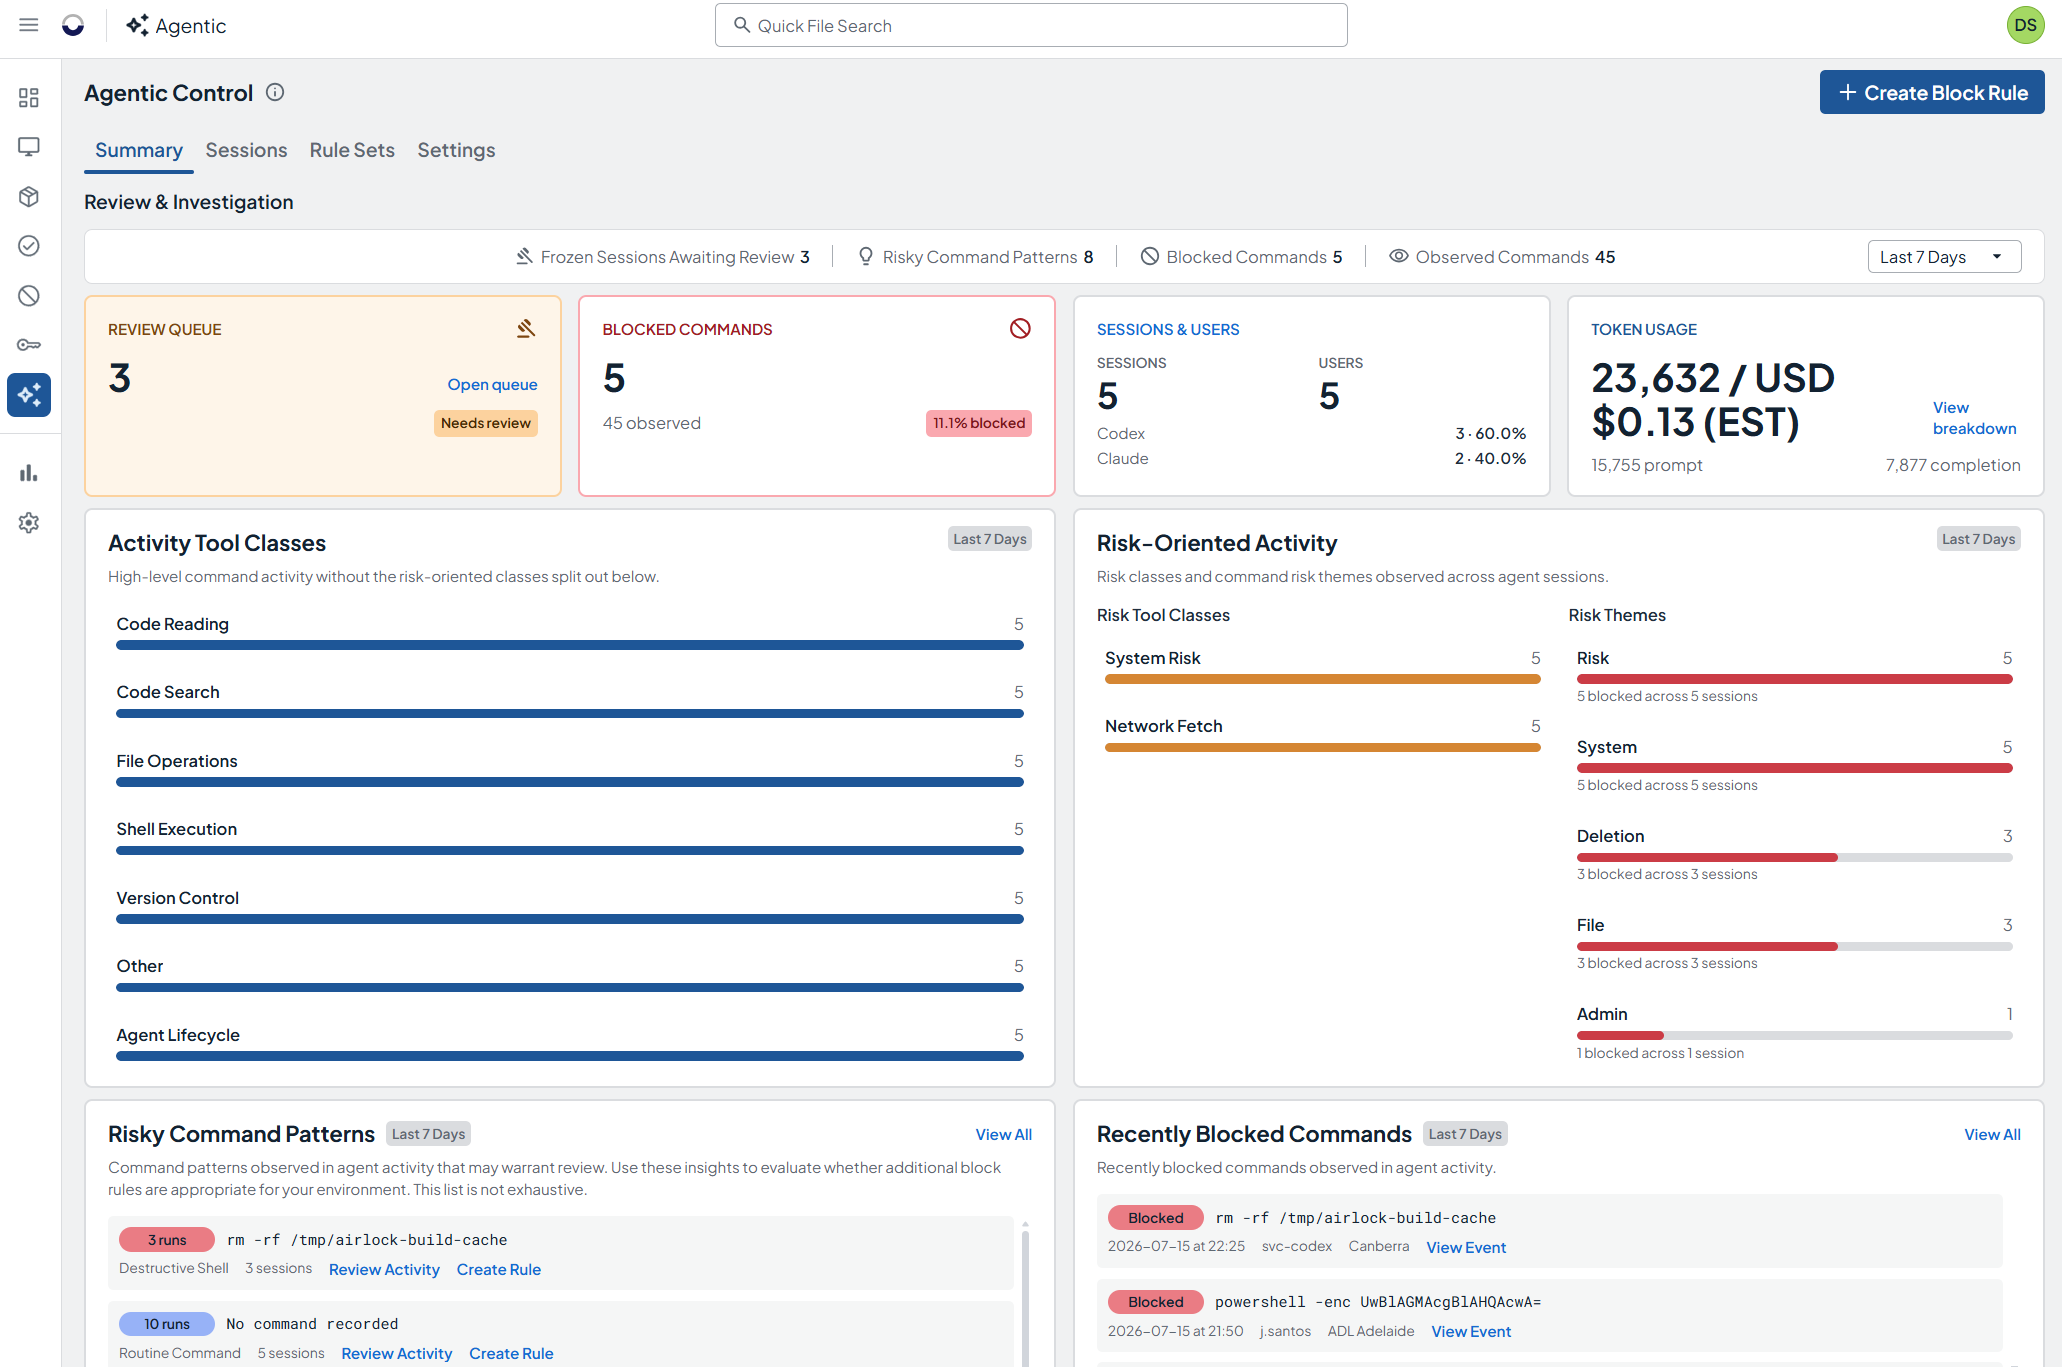The image size is (2062, 1367).
Task: Click the Codex sessions row
Action: pos(1311,433)
